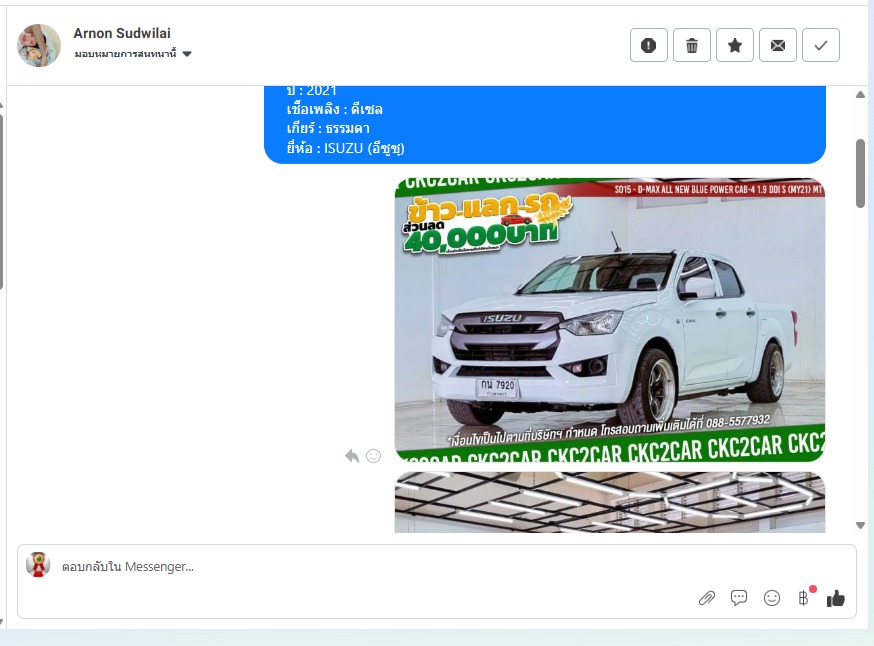Viewport: 874px width, 646px height.
Task: Delete conversation using trash icon
Action: 692,45
